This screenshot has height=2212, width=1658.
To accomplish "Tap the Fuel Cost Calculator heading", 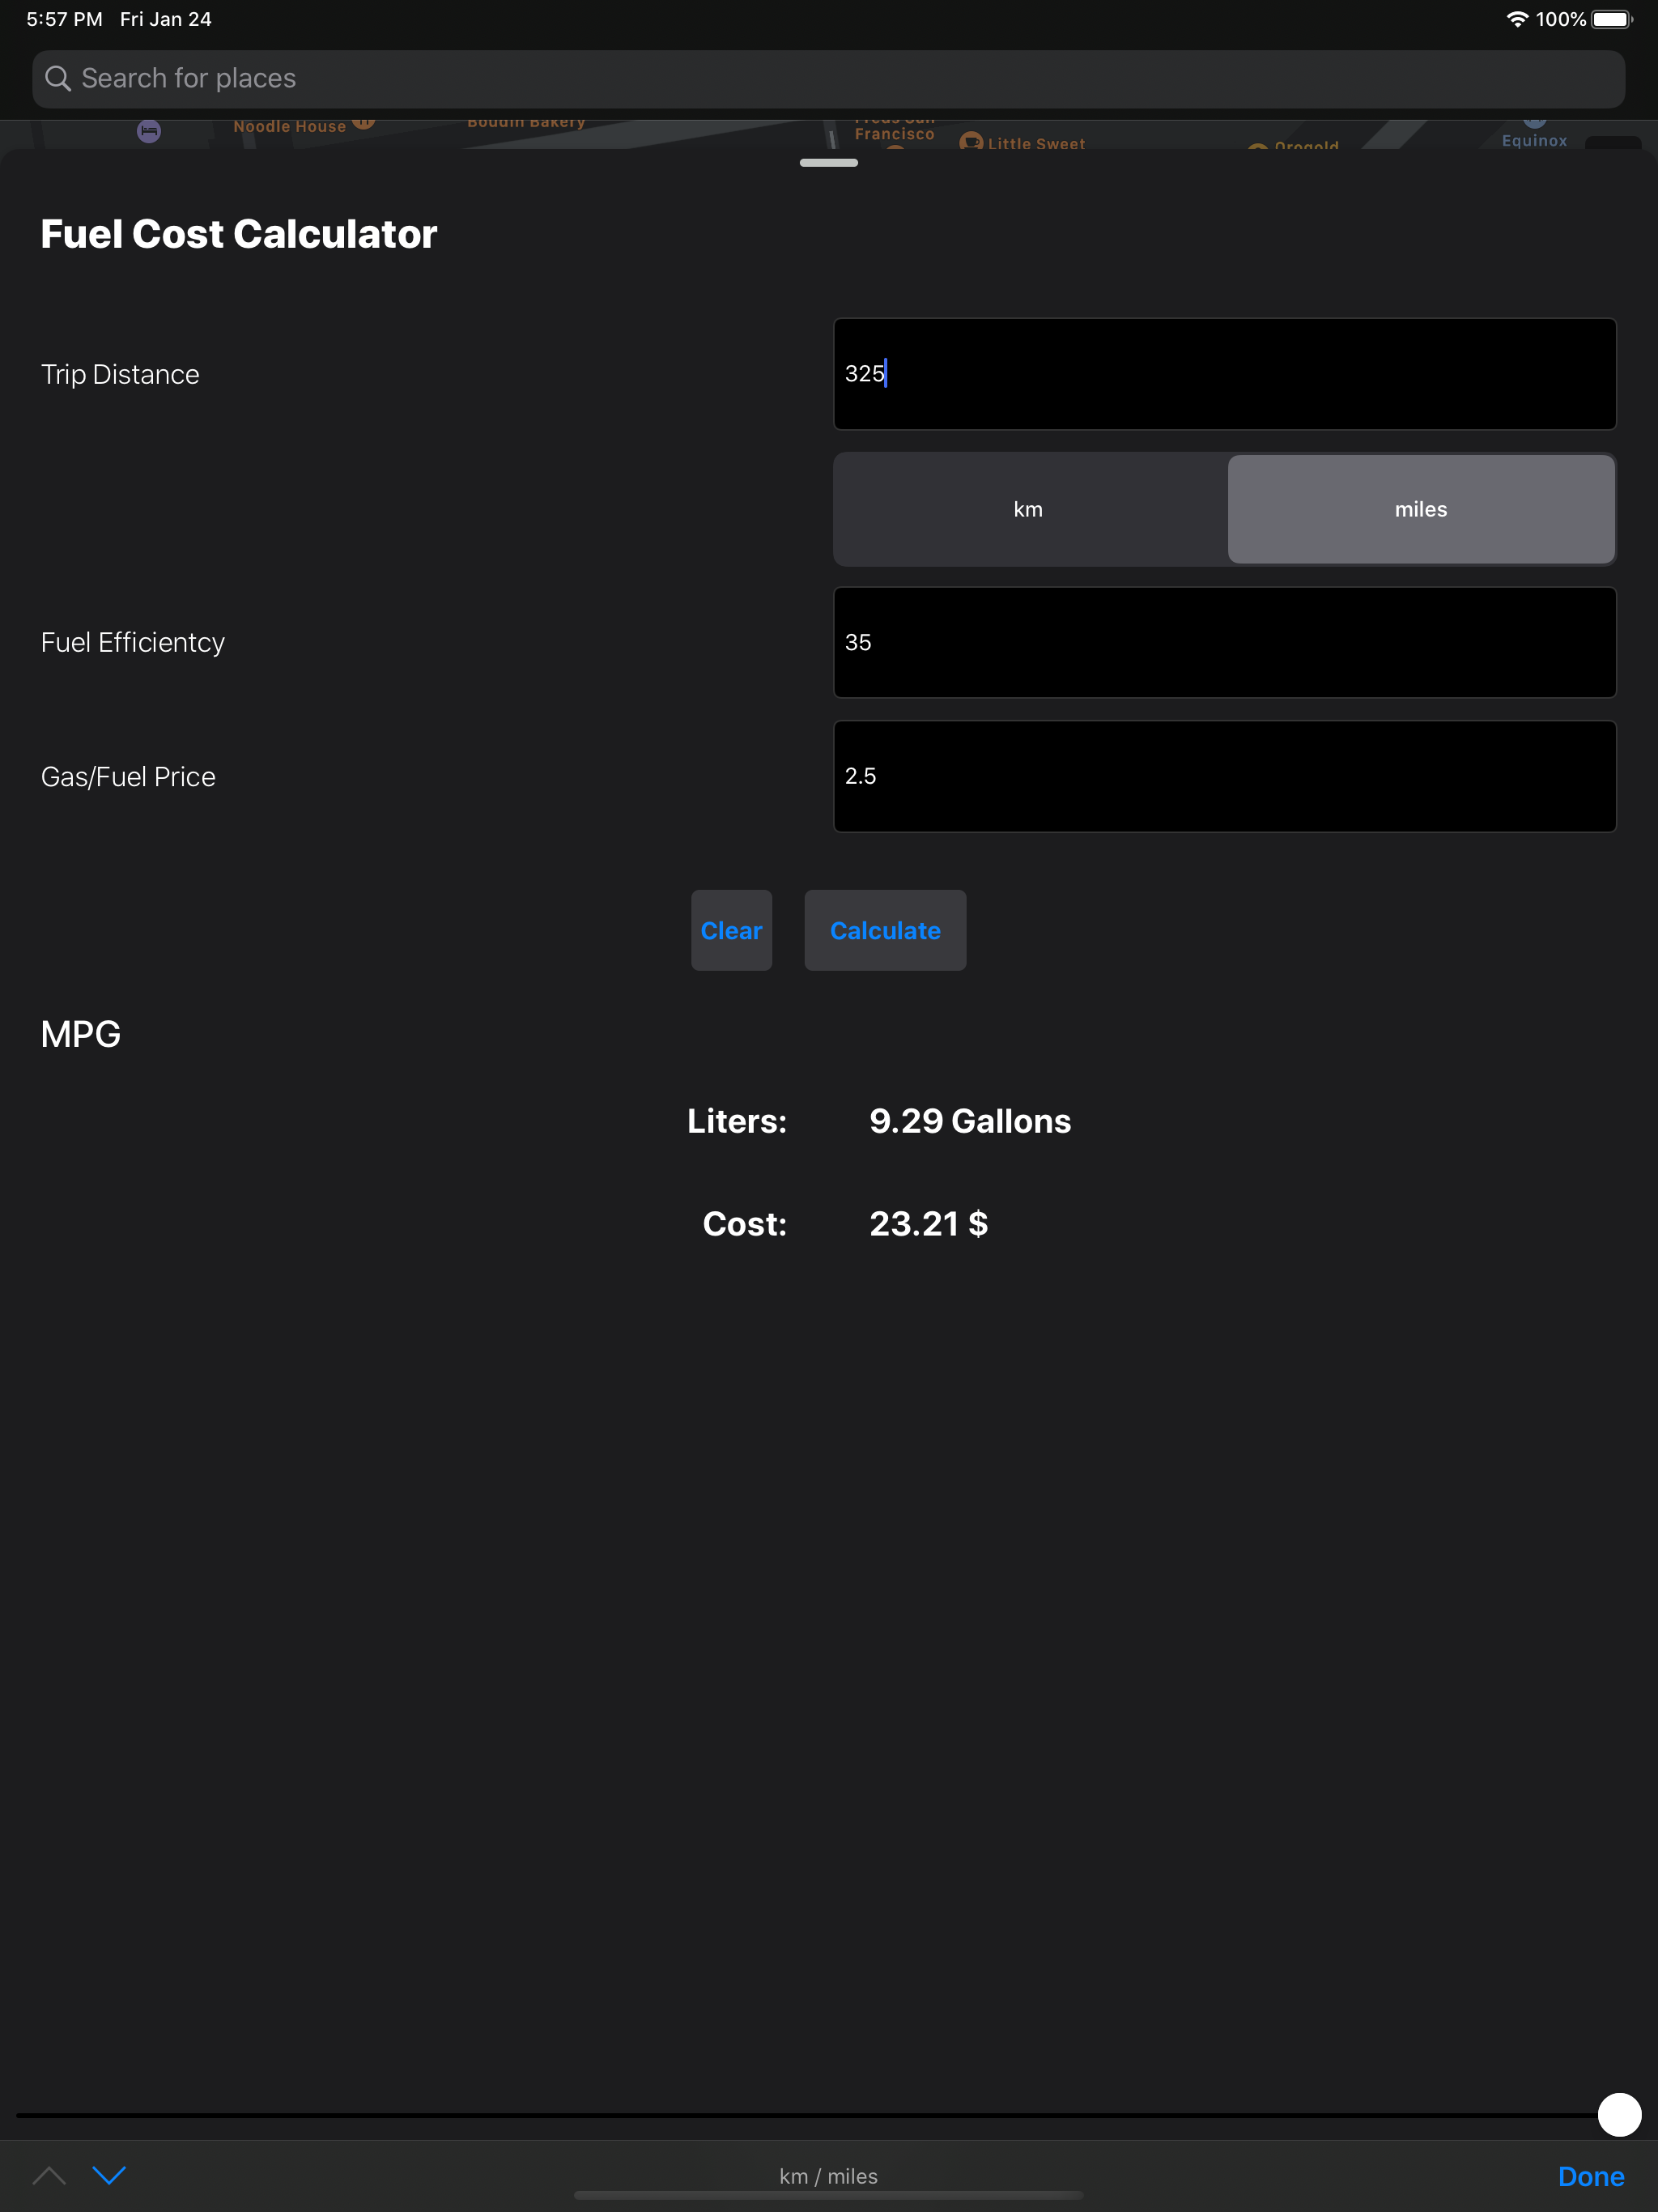I will coord(239,234).
